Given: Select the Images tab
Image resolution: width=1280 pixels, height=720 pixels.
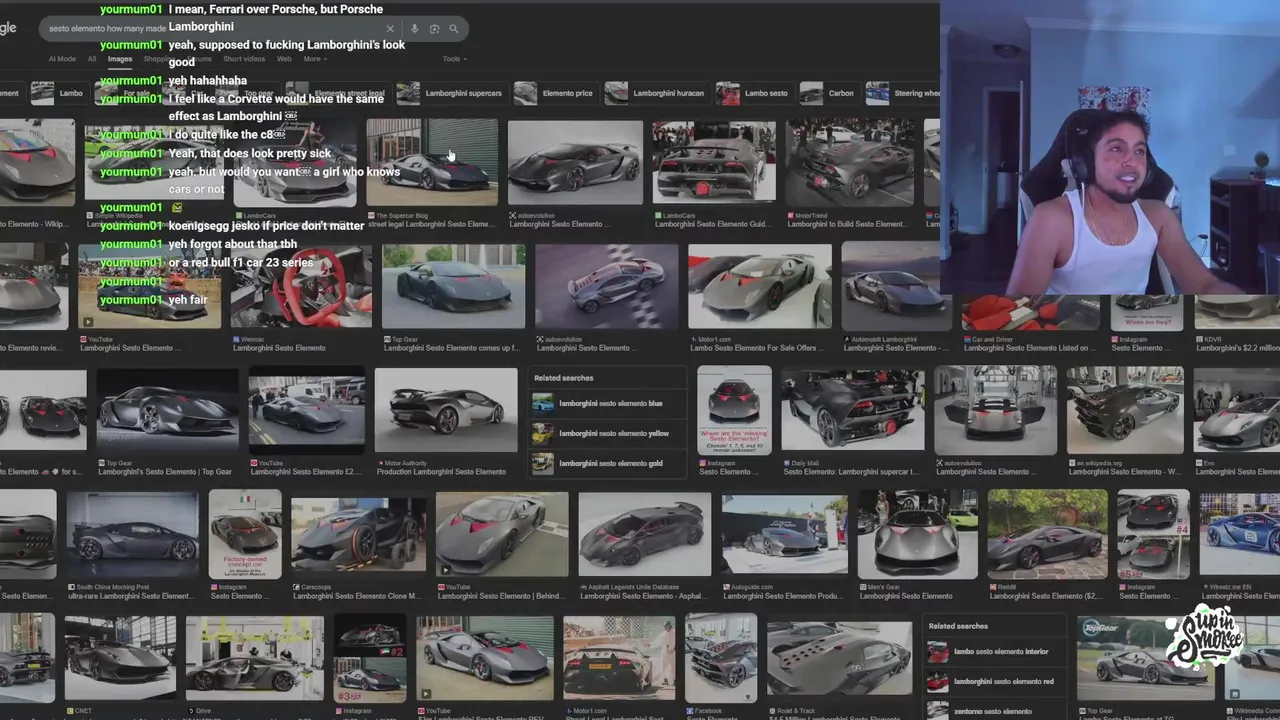Looking at the screenshot, I should (x=120, y=59).
